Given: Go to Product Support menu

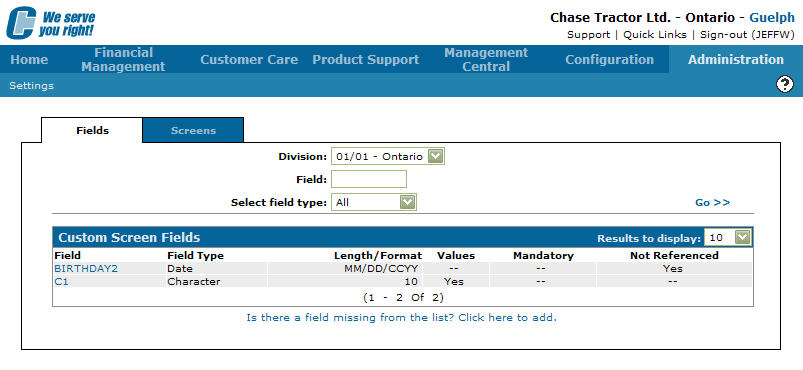Looking at the screenshot, I should (366, 59).
